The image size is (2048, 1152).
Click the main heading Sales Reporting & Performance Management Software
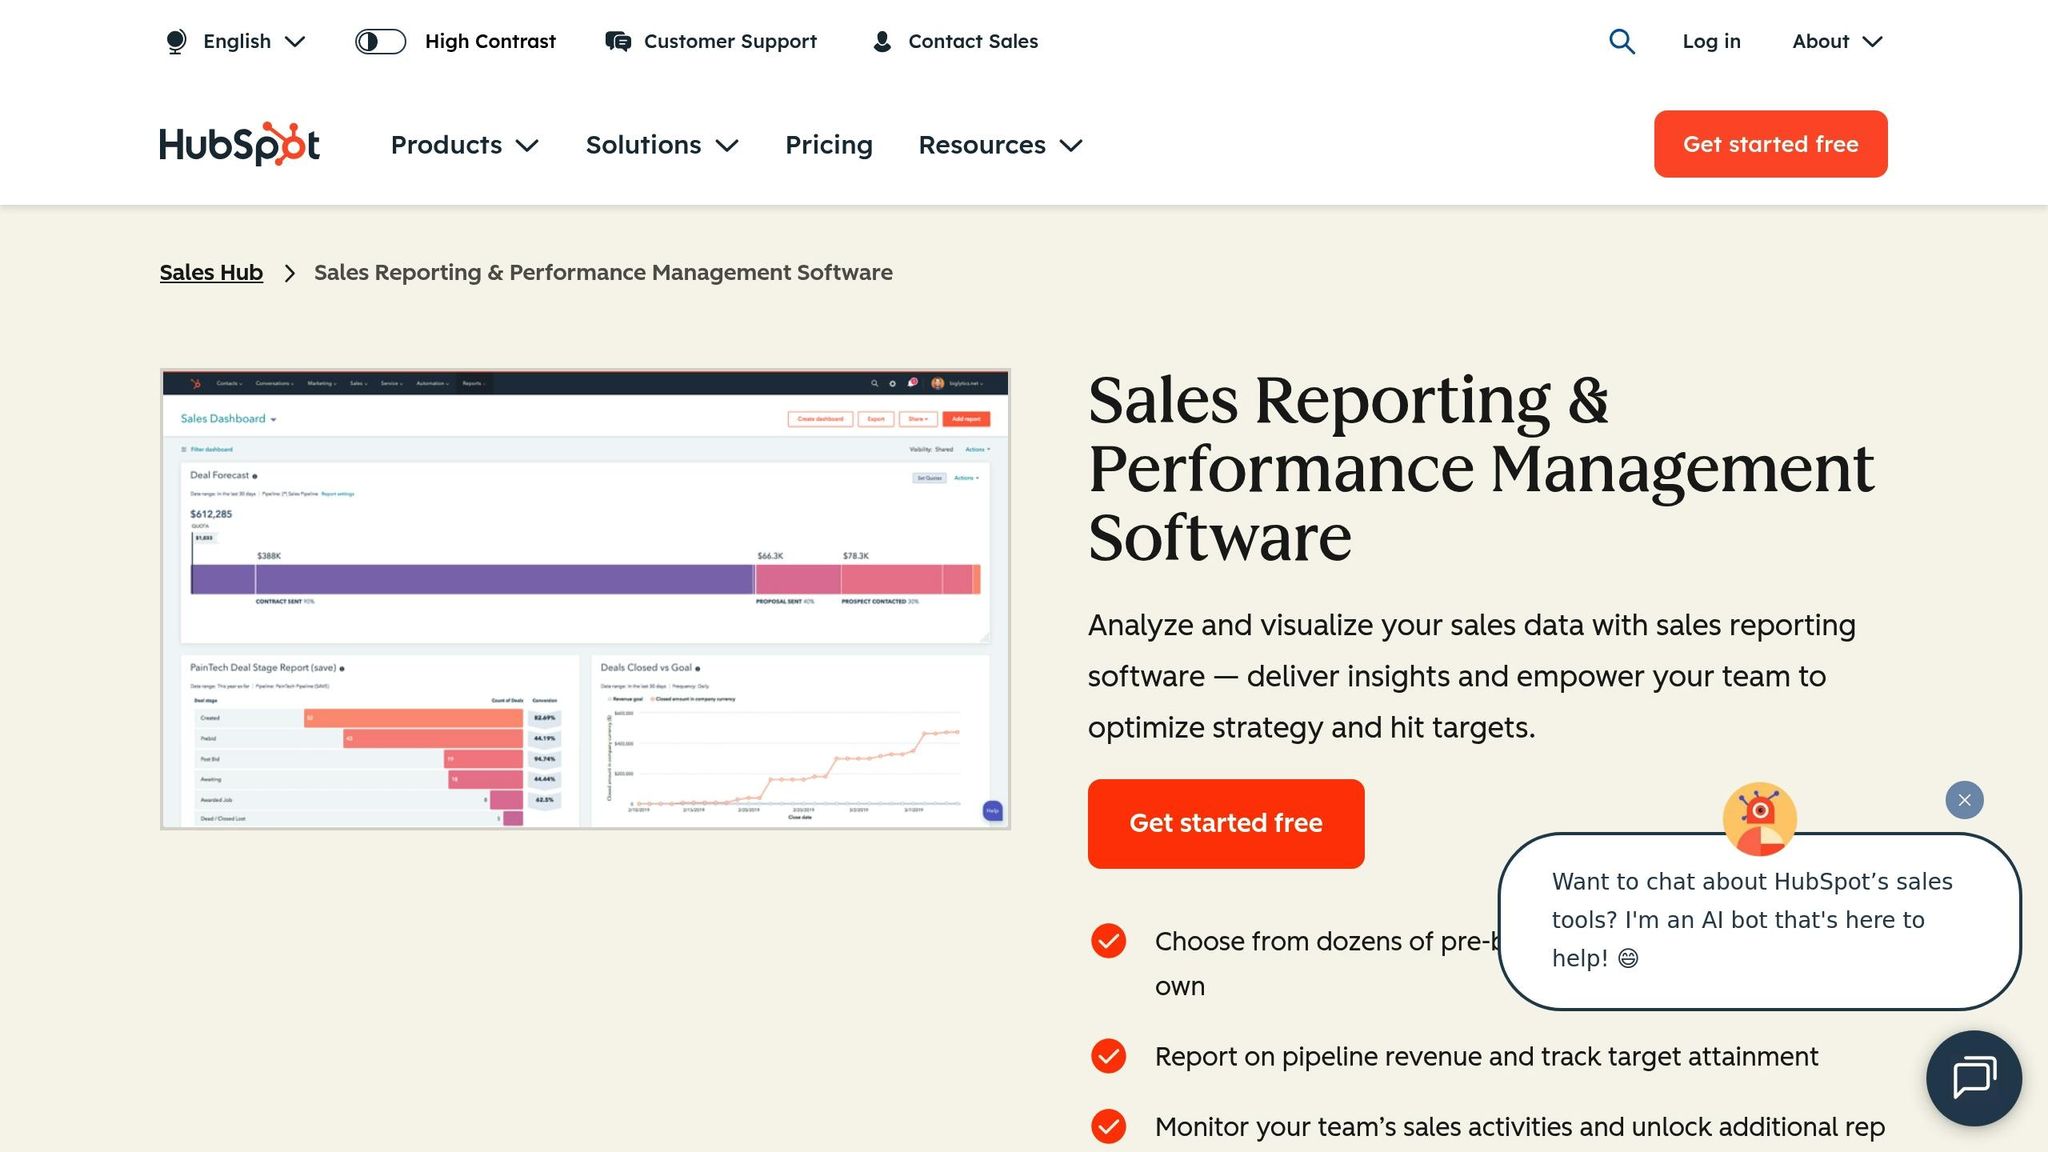click(1480, 468)
